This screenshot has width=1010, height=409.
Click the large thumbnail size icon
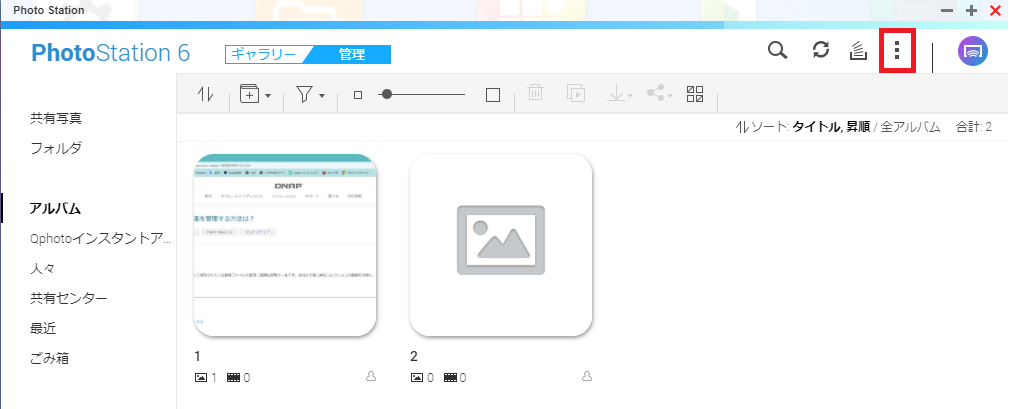[493, 95]
